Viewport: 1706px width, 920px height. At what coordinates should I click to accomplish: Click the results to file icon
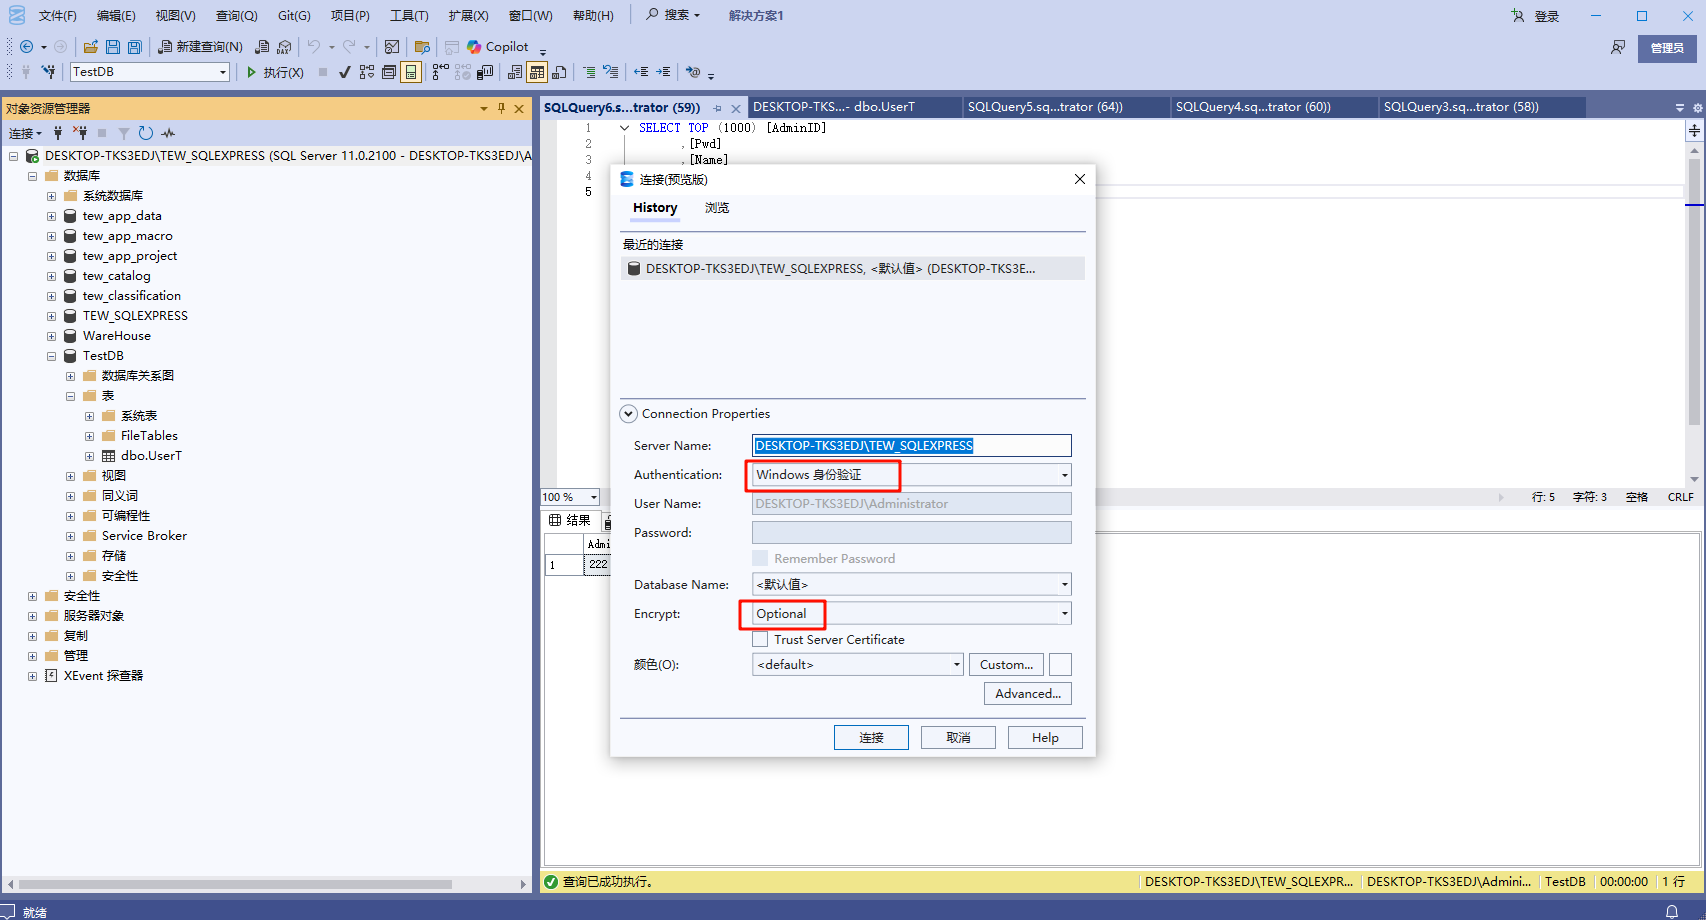[x=559, y=72]
